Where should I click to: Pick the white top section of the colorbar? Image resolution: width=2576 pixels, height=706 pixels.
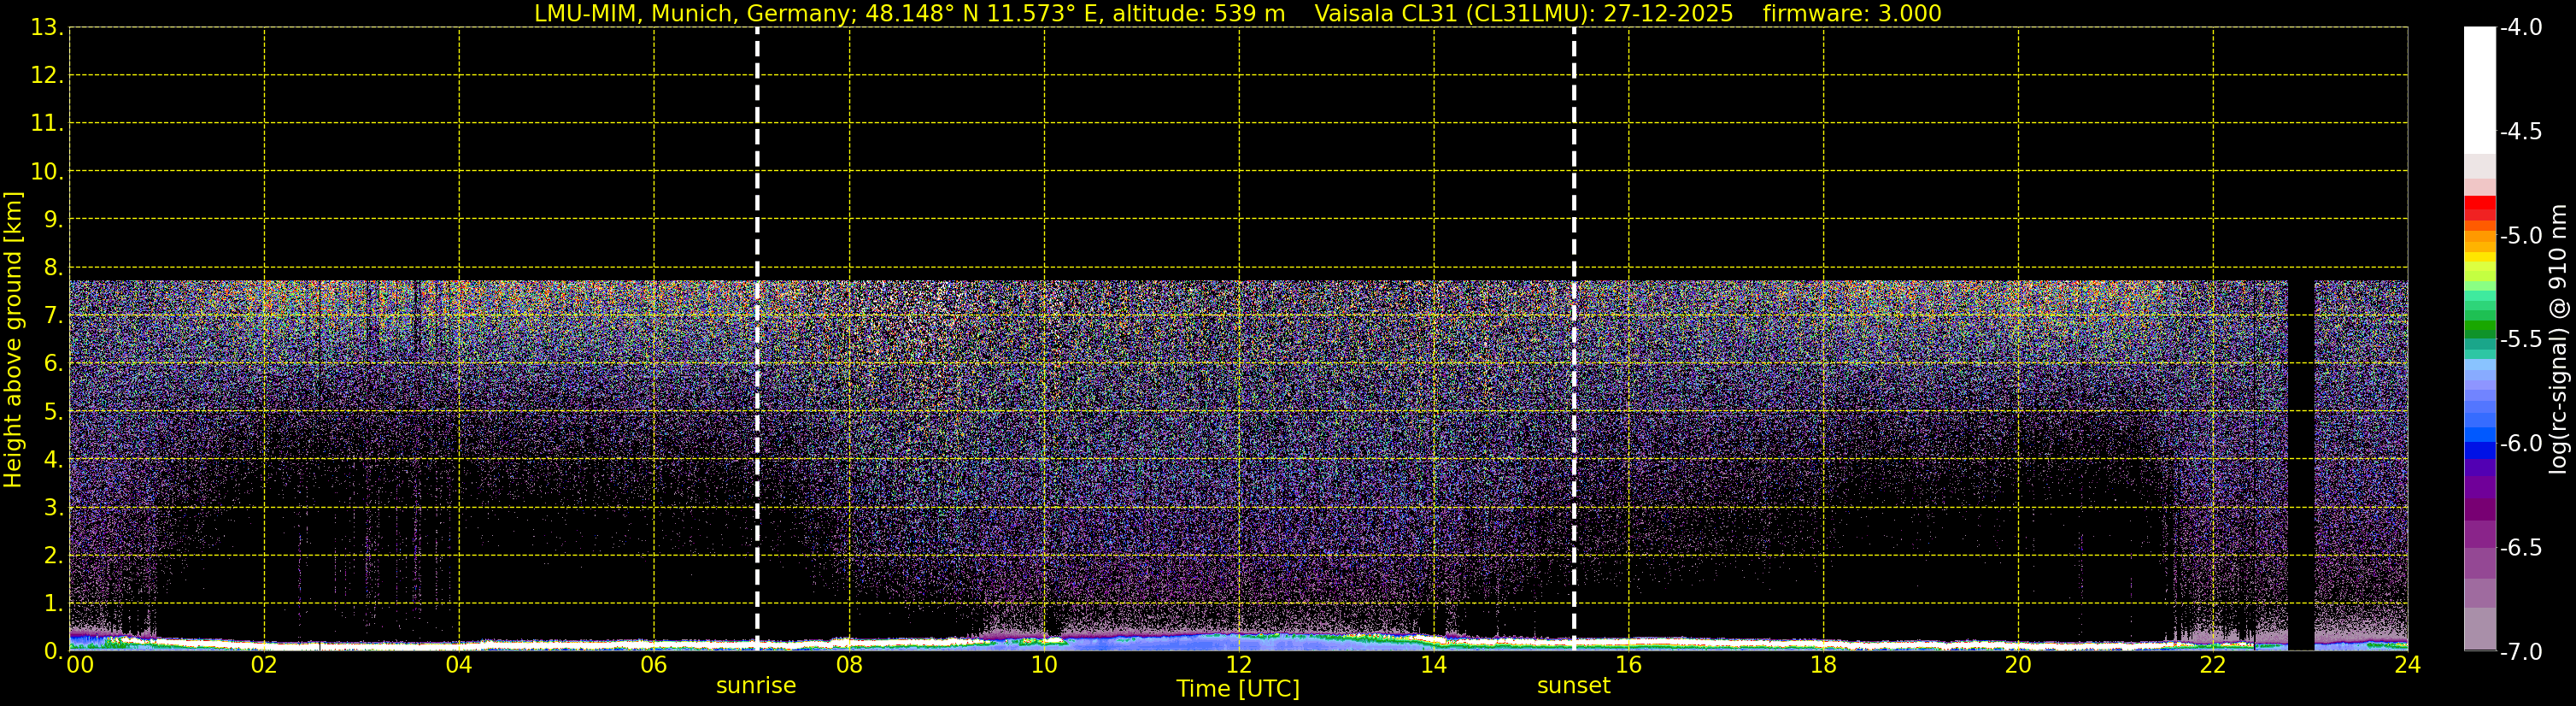coord(2479,90)
